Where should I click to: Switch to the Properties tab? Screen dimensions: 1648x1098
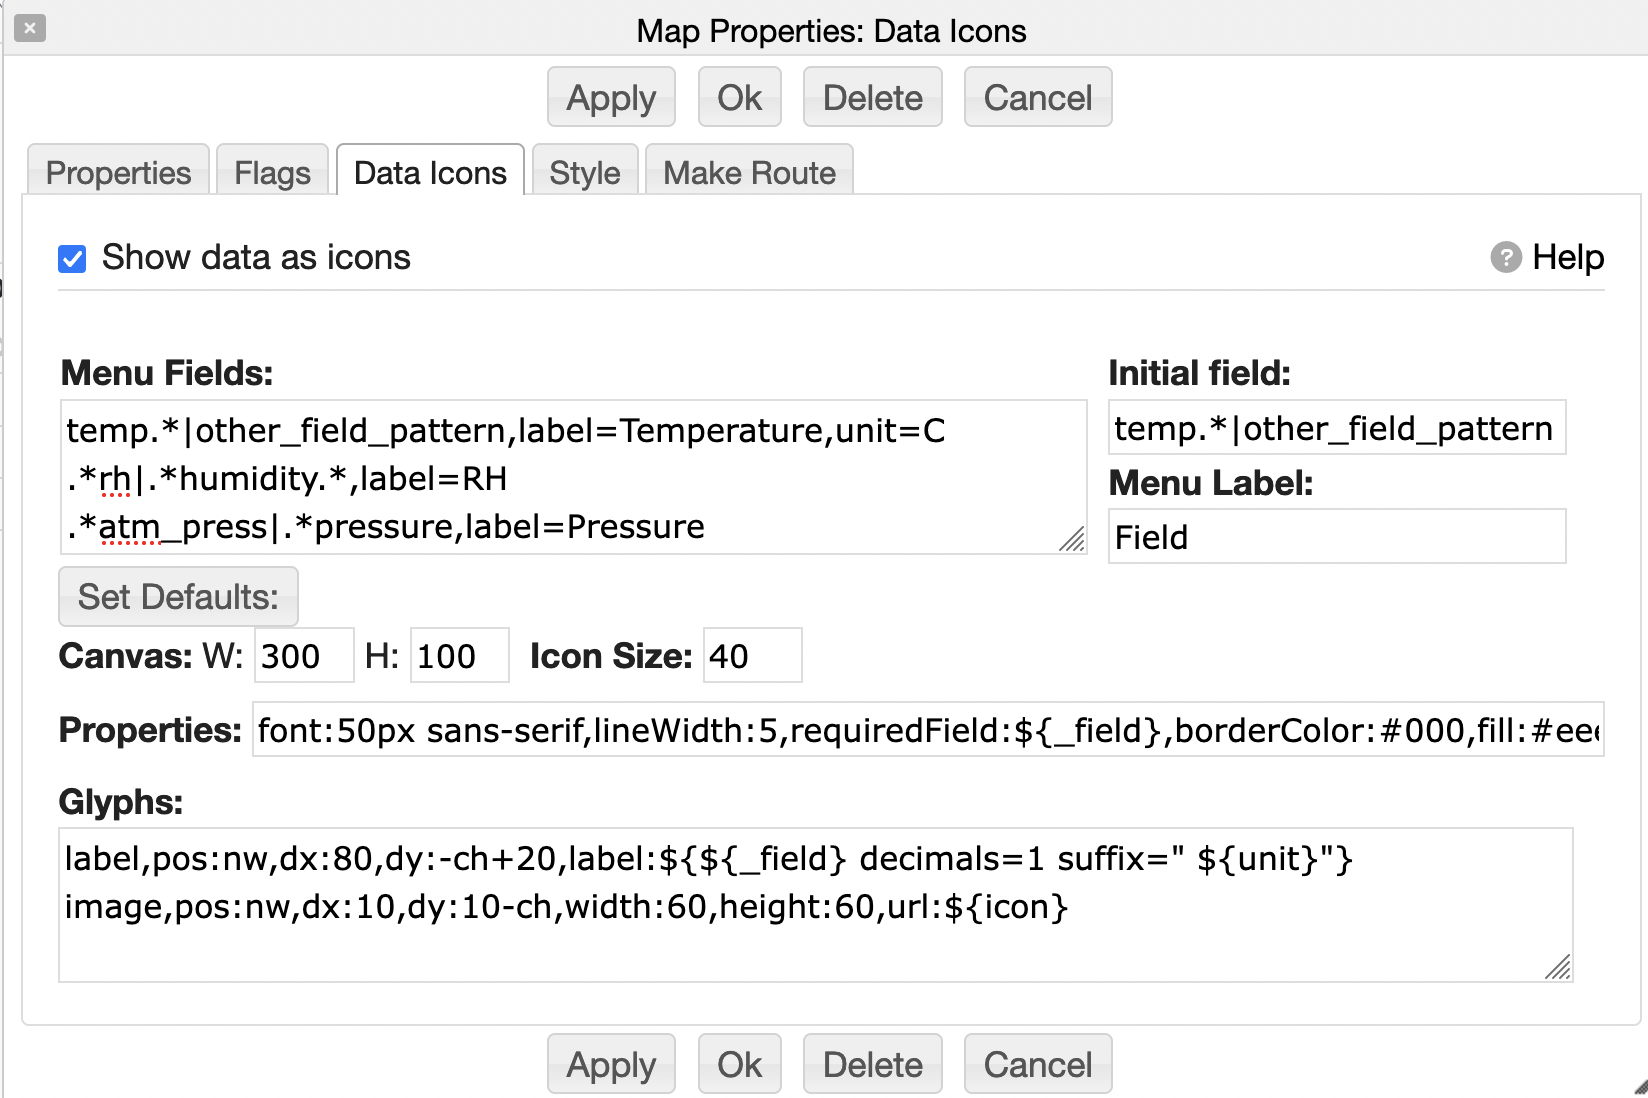(x=118, y=173)
